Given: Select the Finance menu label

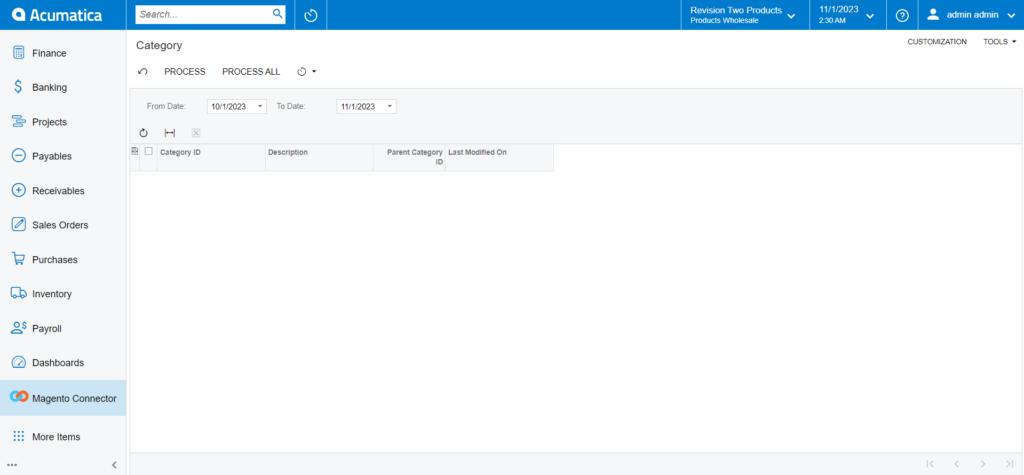Looking at the screenshot, I should point(49,53).
